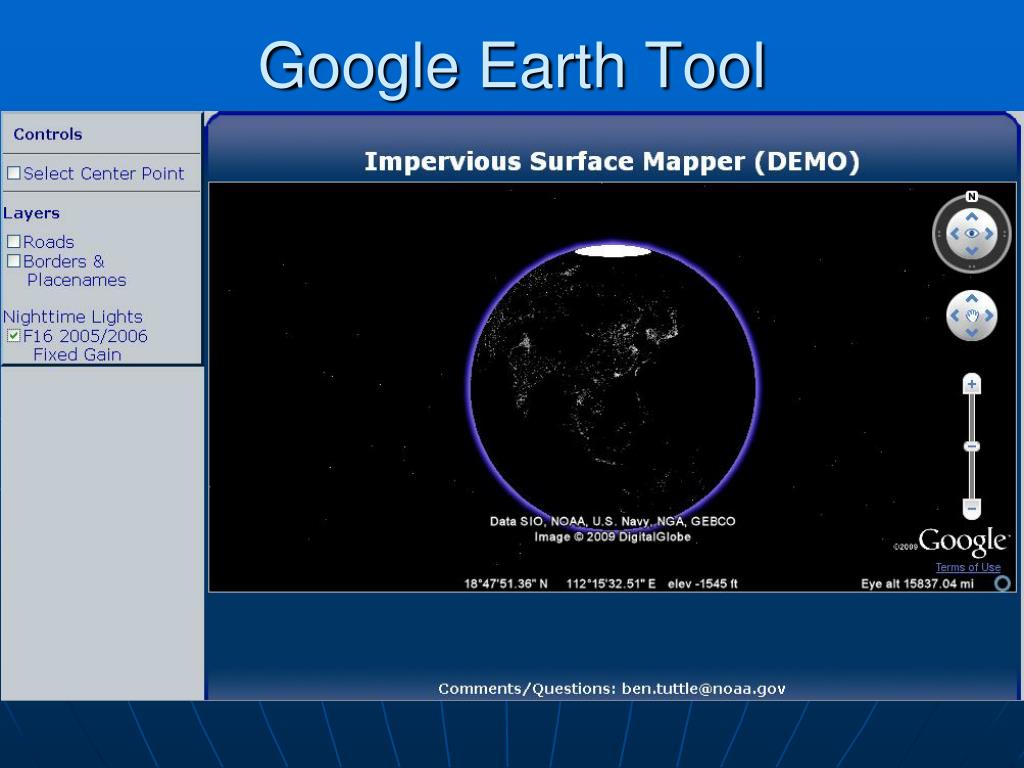
Task: Tilt view down with look joystick arrow
Action: click(x=972, y=251)
